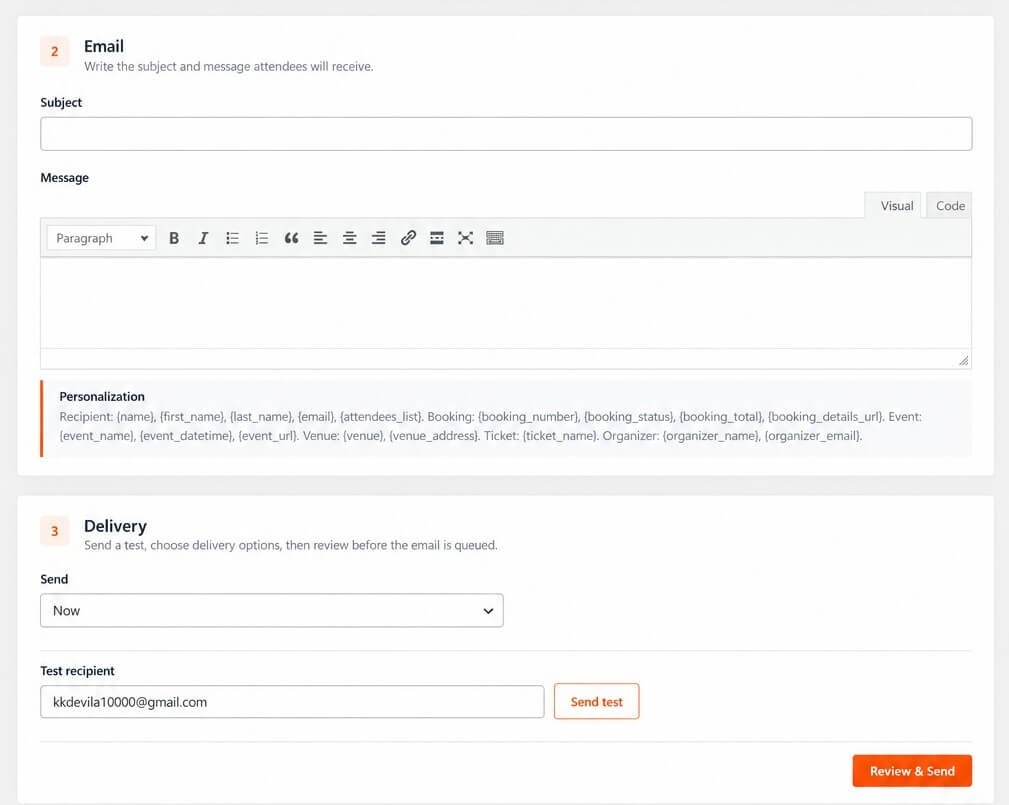
Task: Click the Test recipient label
Action: point(77,671)
